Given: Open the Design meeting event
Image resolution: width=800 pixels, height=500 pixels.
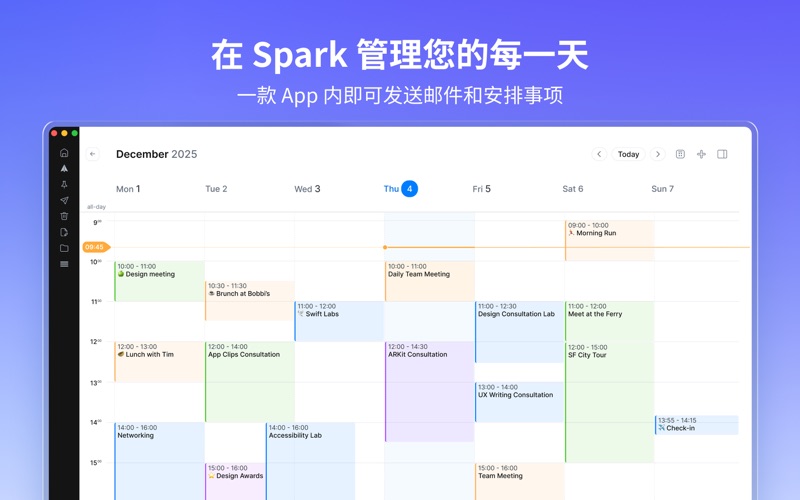Looking at the screenshot, I should tap(160, 281).
